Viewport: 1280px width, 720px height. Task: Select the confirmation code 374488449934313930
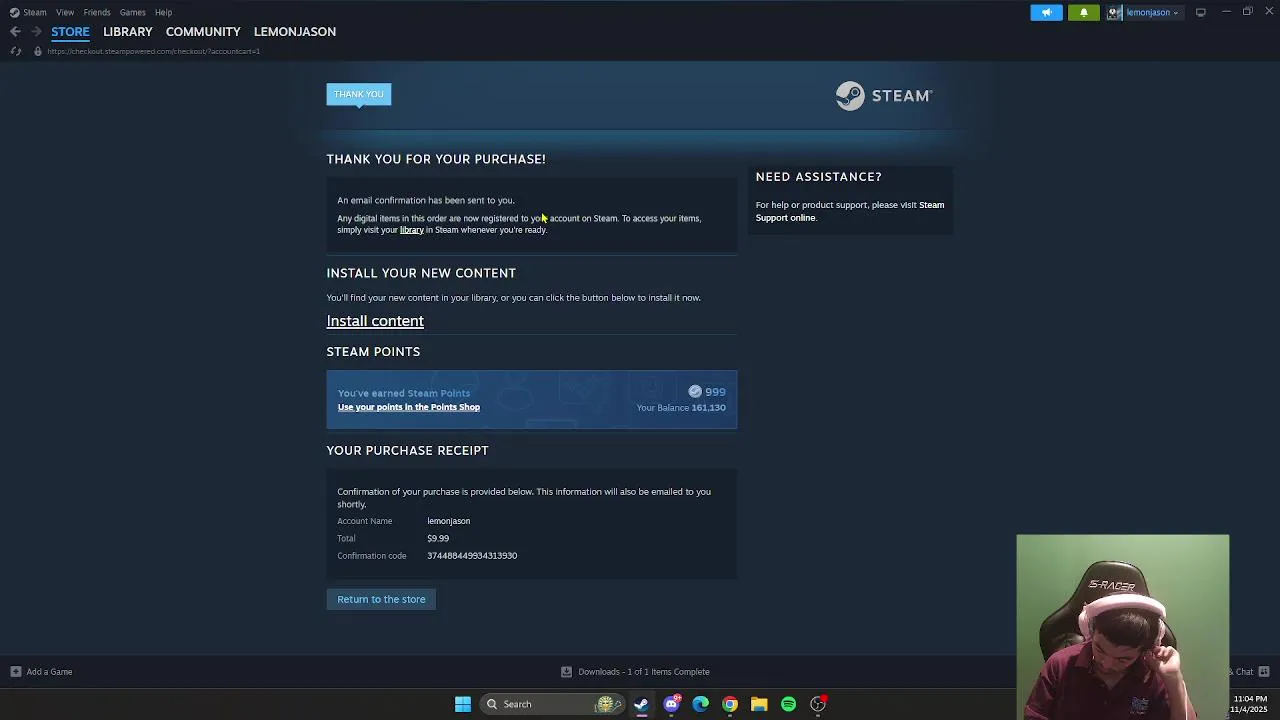[472, 556]
